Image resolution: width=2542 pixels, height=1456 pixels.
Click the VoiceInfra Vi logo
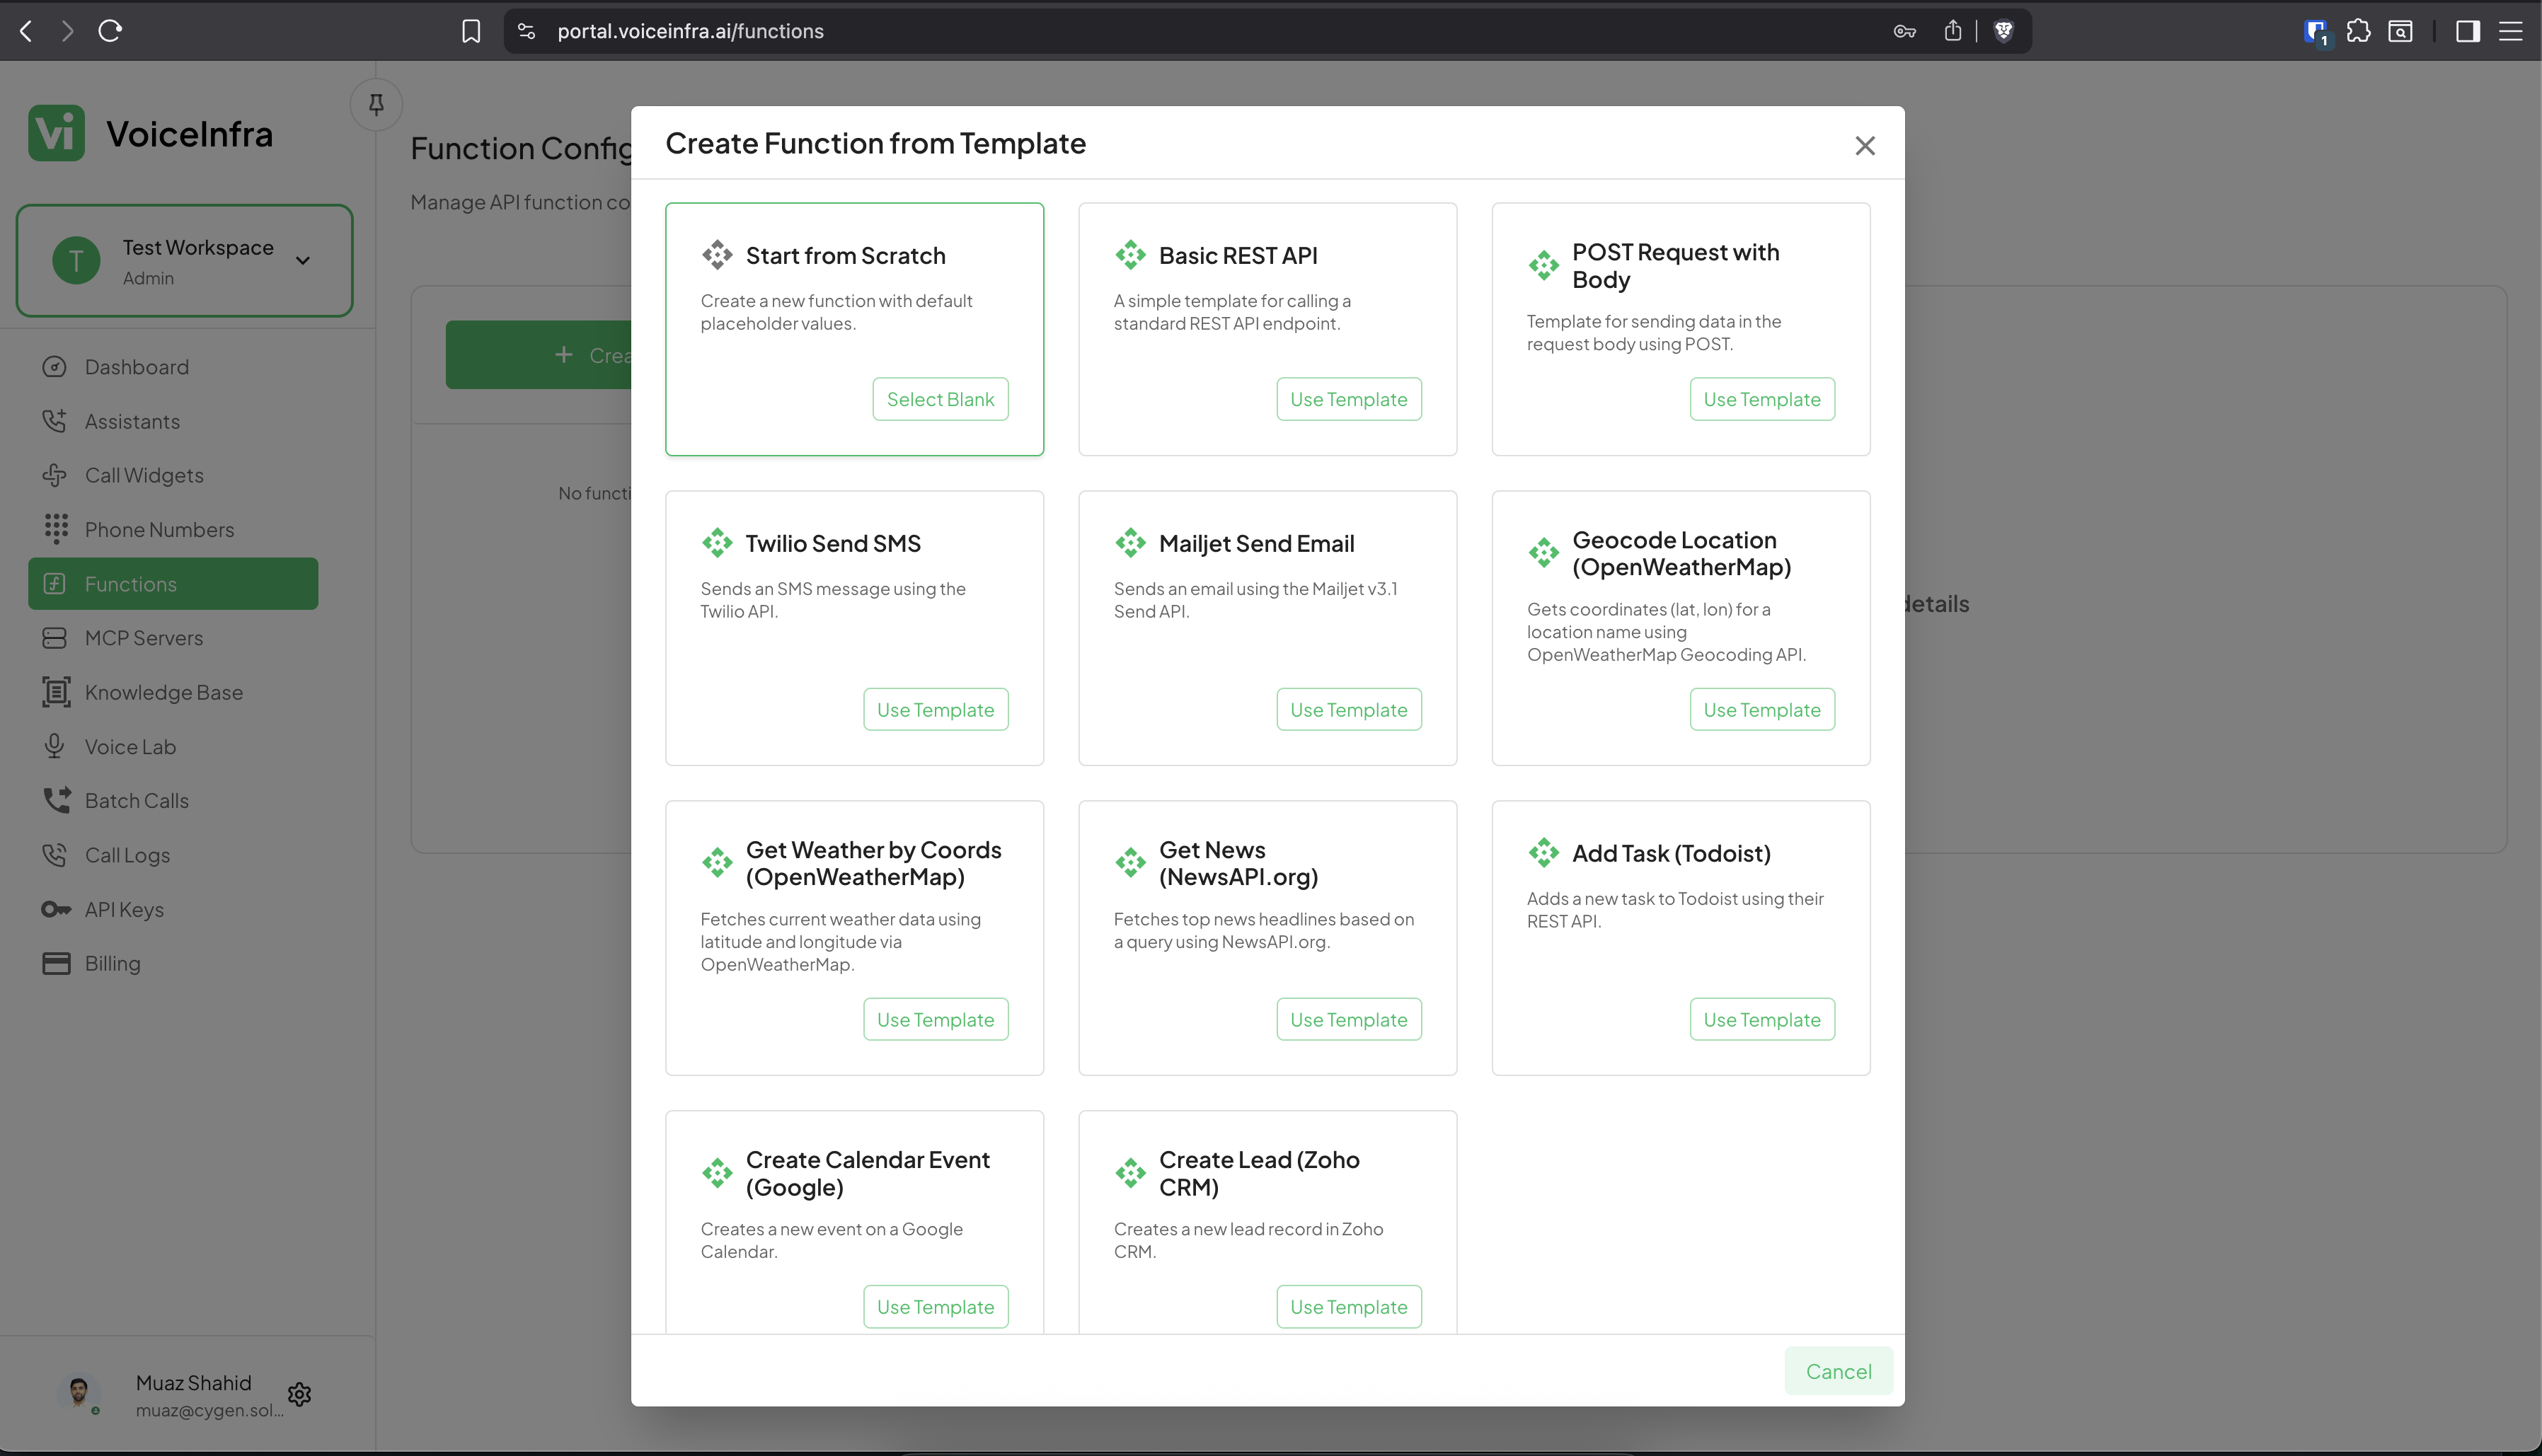[x=56, y=133]
